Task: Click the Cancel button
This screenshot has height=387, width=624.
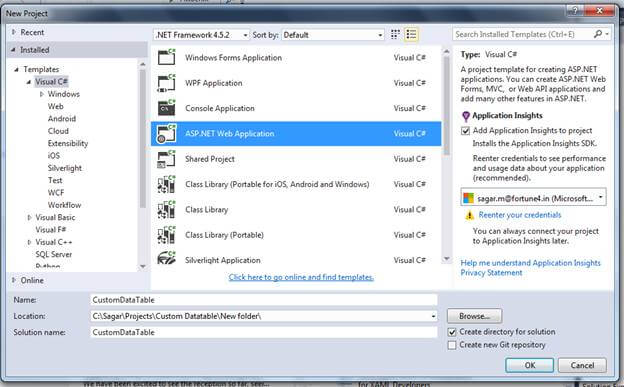Action: click(x=582, y=365)
